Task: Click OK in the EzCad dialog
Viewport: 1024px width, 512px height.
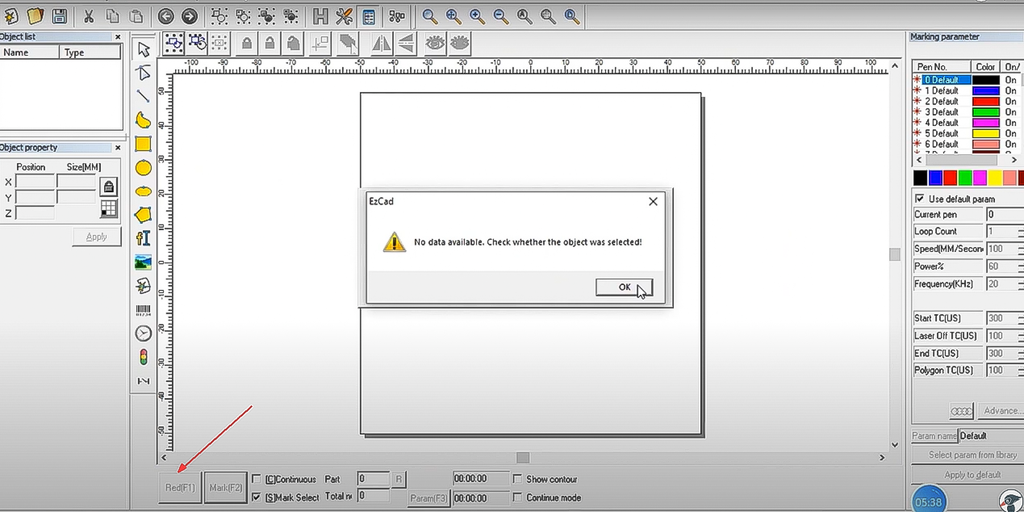Action: (624, 287)
